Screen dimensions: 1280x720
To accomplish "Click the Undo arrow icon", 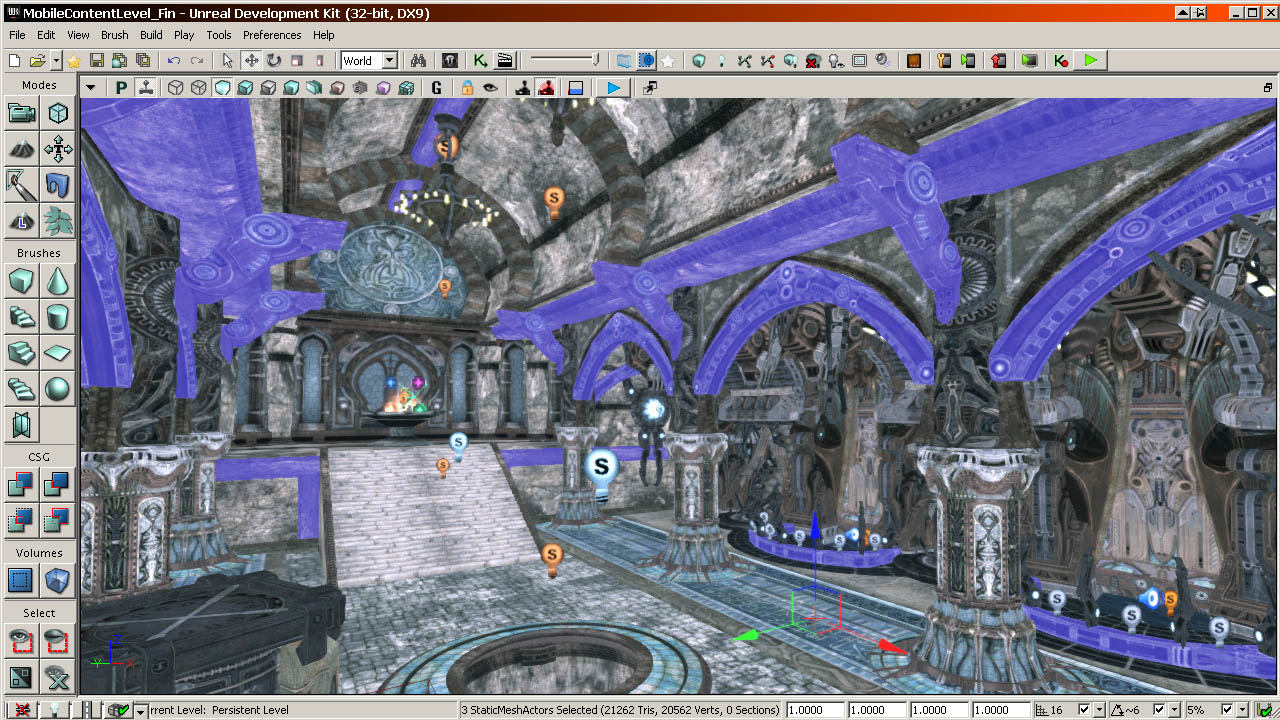I will click(x=174, y=61).
